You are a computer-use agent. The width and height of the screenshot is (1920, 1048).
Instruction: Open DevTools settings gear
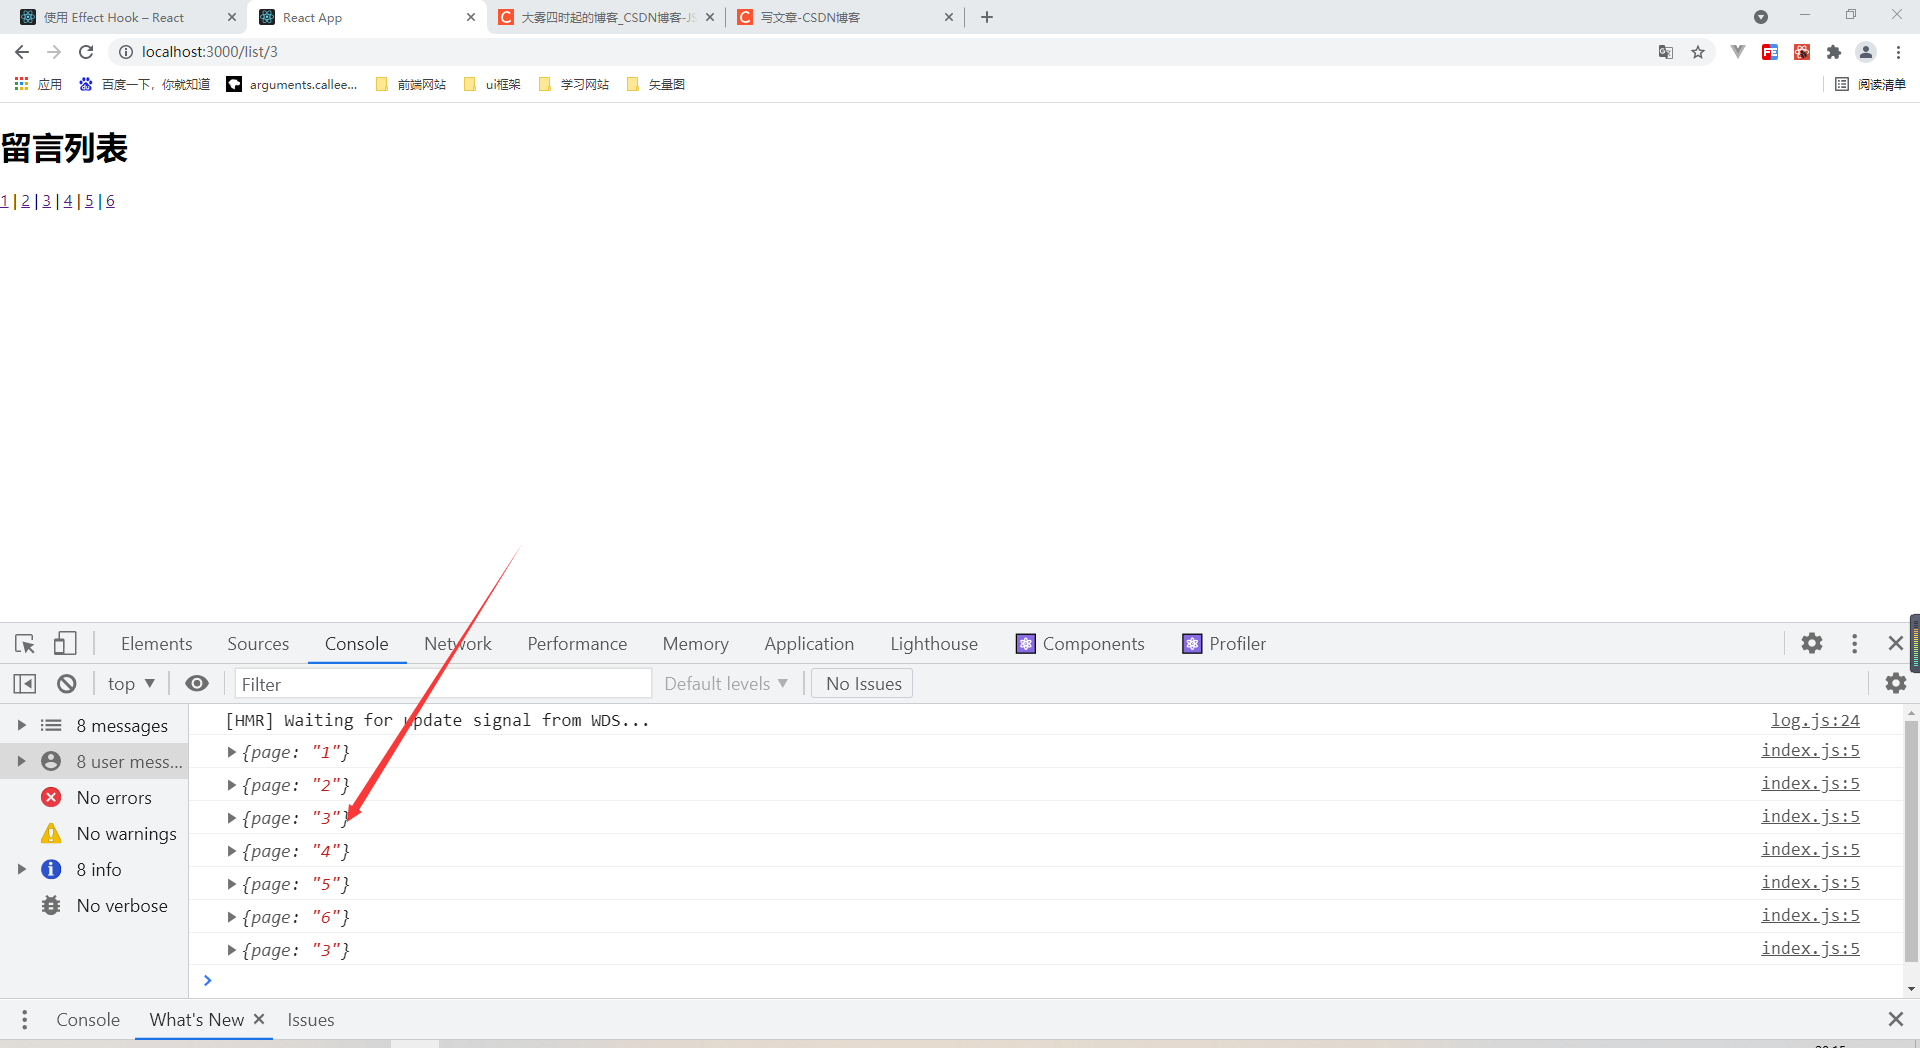(1812, 643)
